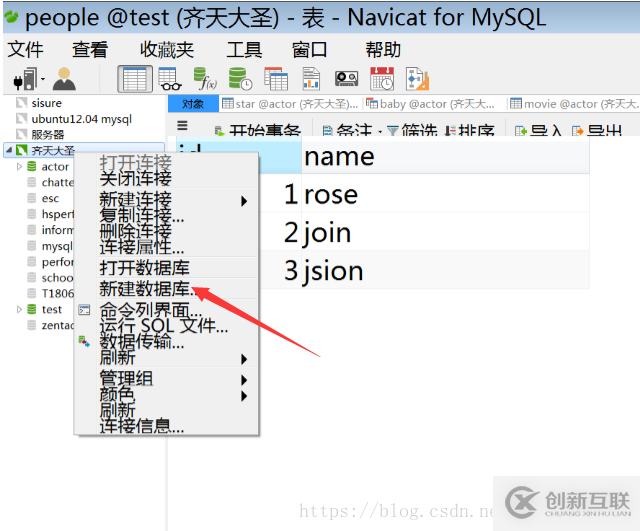The image size is (640, 531).
Task: Open the Function toolbar icon
Action: click(x=205, y=79)
